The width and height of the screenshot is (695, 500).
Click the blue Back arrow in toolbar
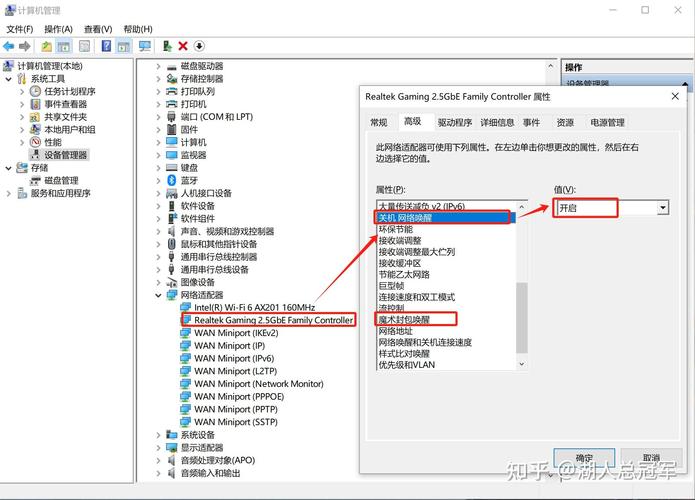click(8, 46)
